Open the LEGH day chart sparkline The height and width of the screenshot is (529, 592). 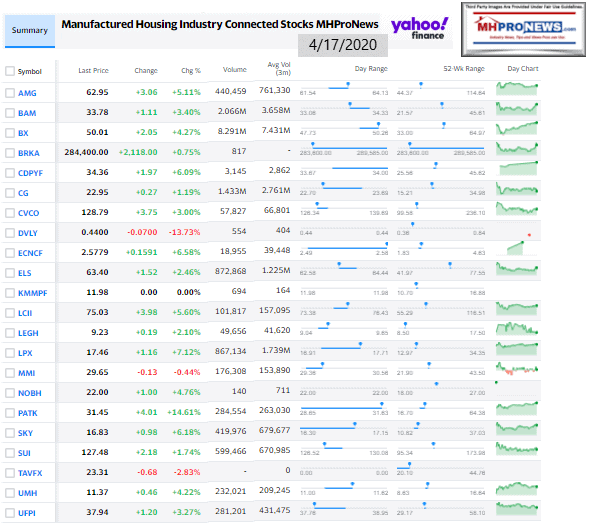[517, 329]
